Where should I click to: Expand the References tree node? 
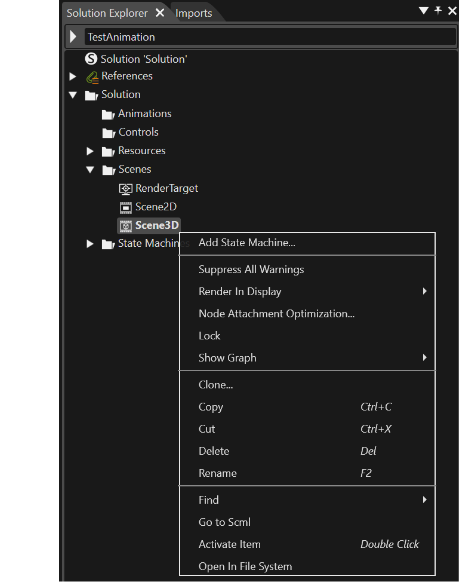coord(73,76)
